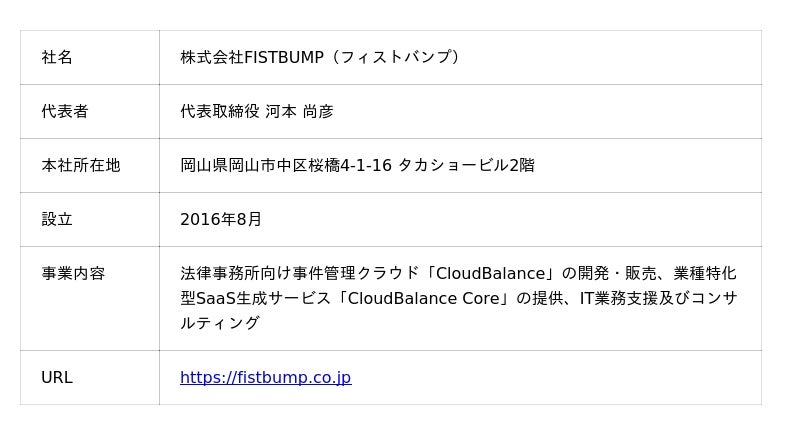Click the ルティング text on last description line
The width and height of the screenshot is (800, 435).
[x=220, y=323]
